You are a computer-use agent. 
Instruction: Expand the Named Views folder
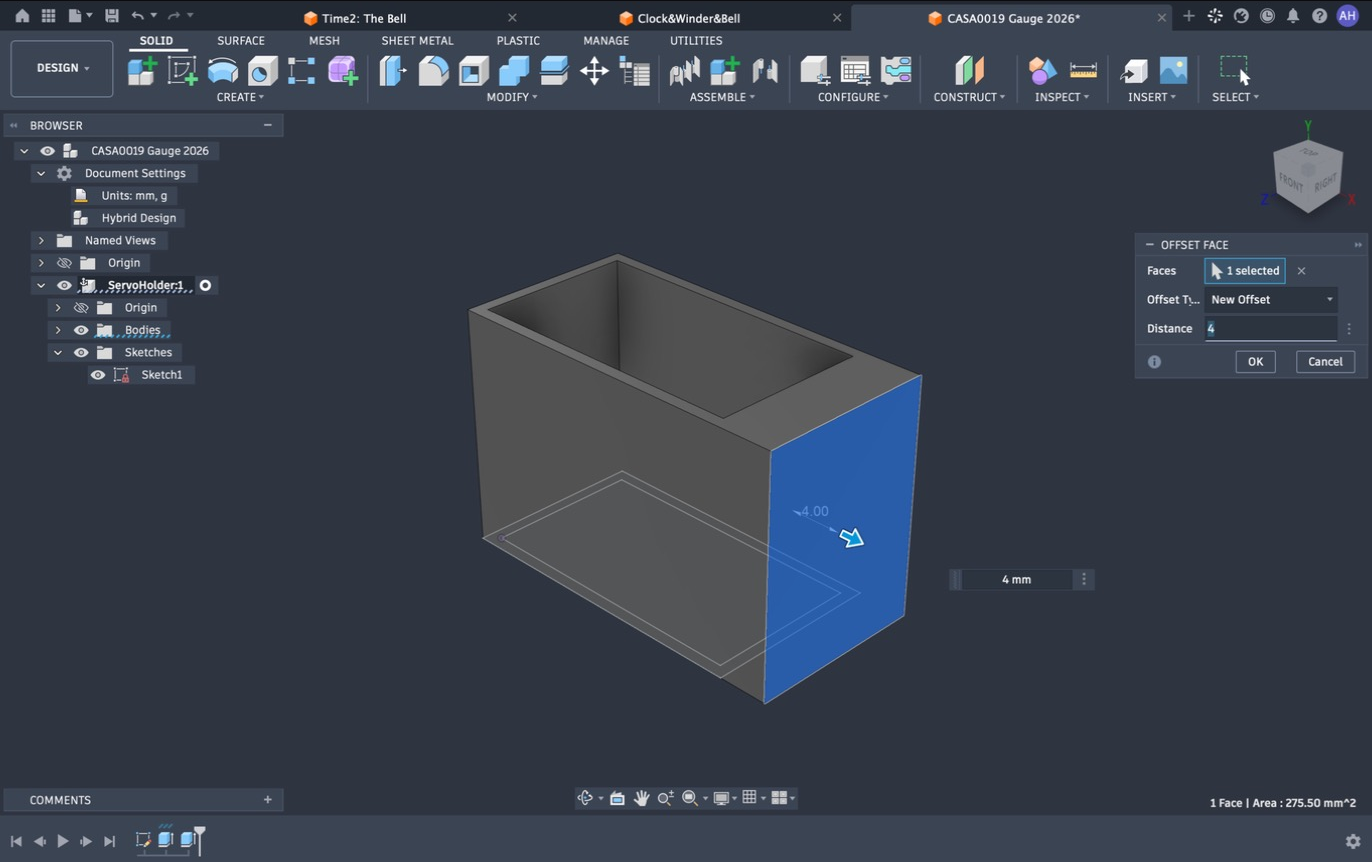[41, 241]
